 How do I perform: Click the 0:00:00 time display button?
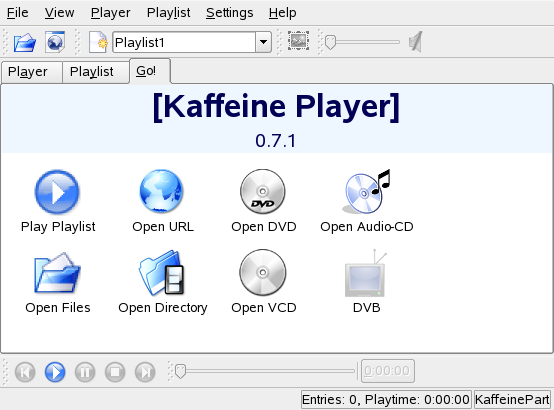(388, 371)
